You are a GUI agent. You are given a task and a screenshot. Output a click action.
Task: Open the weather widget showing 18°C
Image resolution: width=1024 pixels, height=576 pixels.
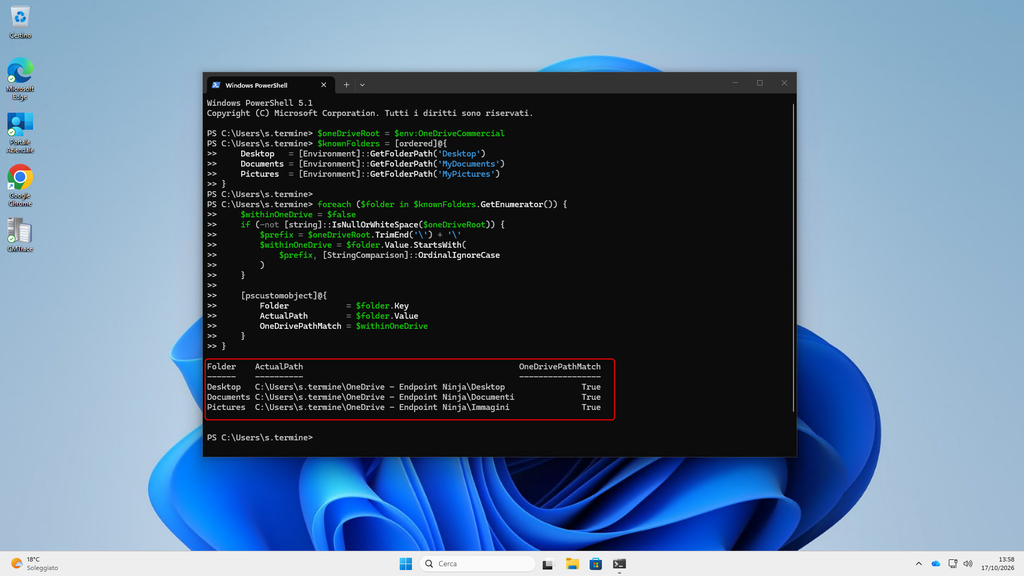pyautogui.click(x=35, y=564)
